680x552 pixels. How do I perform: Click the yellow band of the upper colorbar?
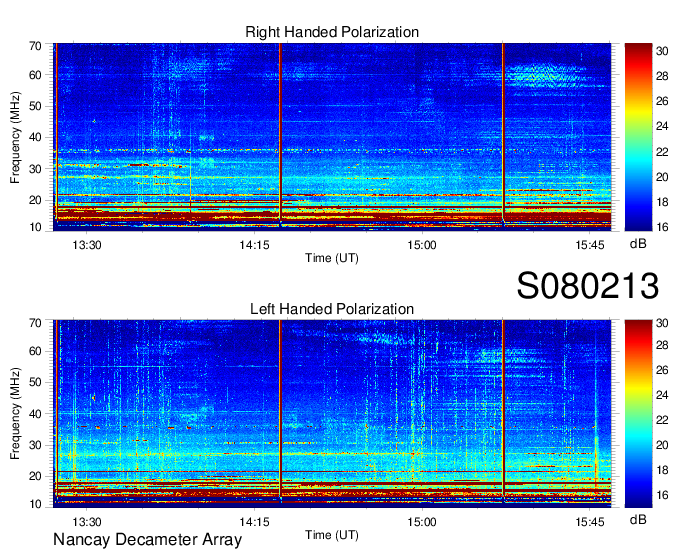point(638,114)
